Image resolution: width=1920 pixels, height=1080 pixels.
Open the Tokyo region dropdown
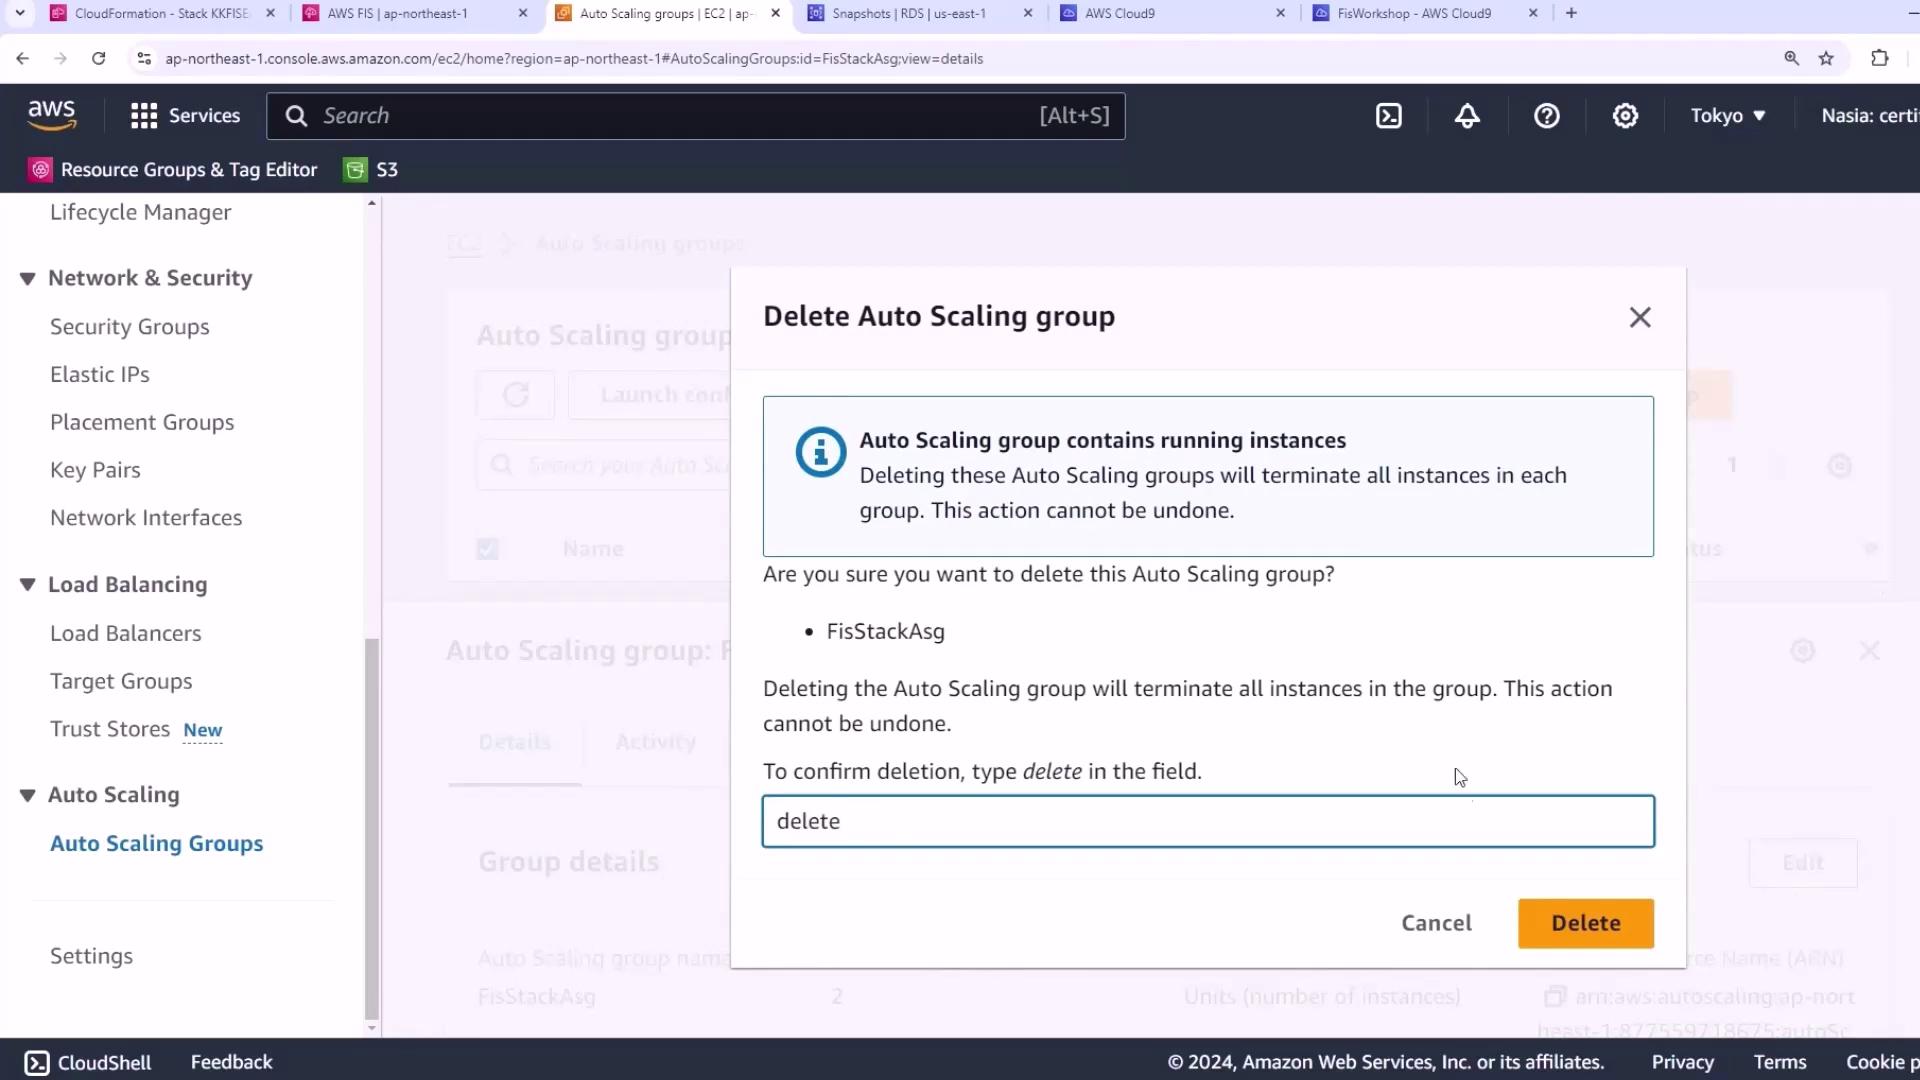1727,116
